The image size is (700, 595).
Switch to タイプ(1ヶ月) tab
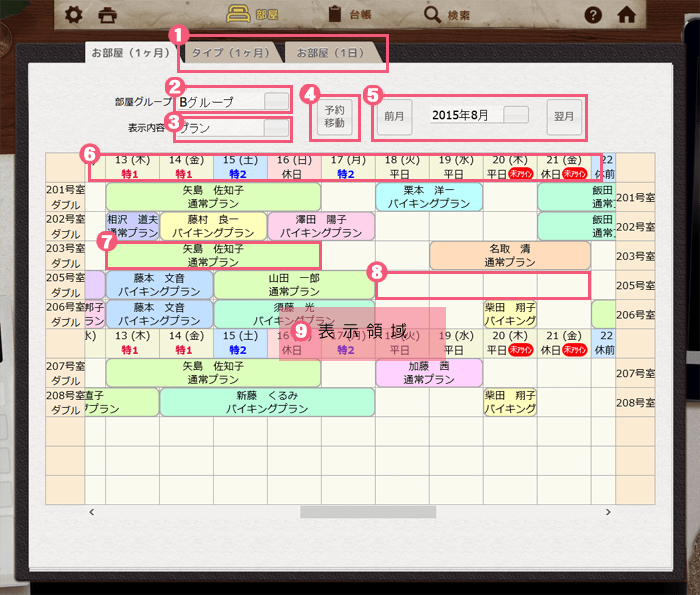[x=230, y=52]
